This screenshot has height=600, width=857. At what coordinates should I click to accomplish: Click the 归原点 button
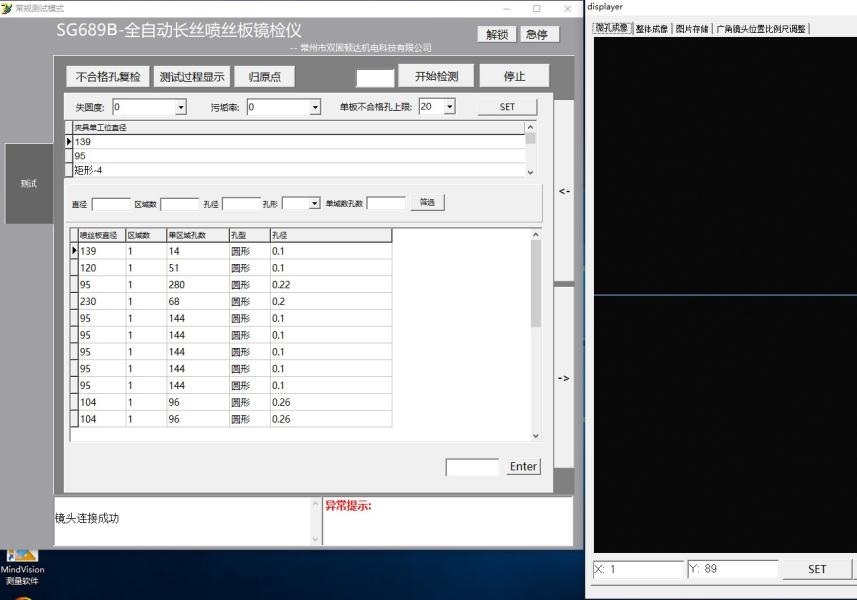point(265,77)
